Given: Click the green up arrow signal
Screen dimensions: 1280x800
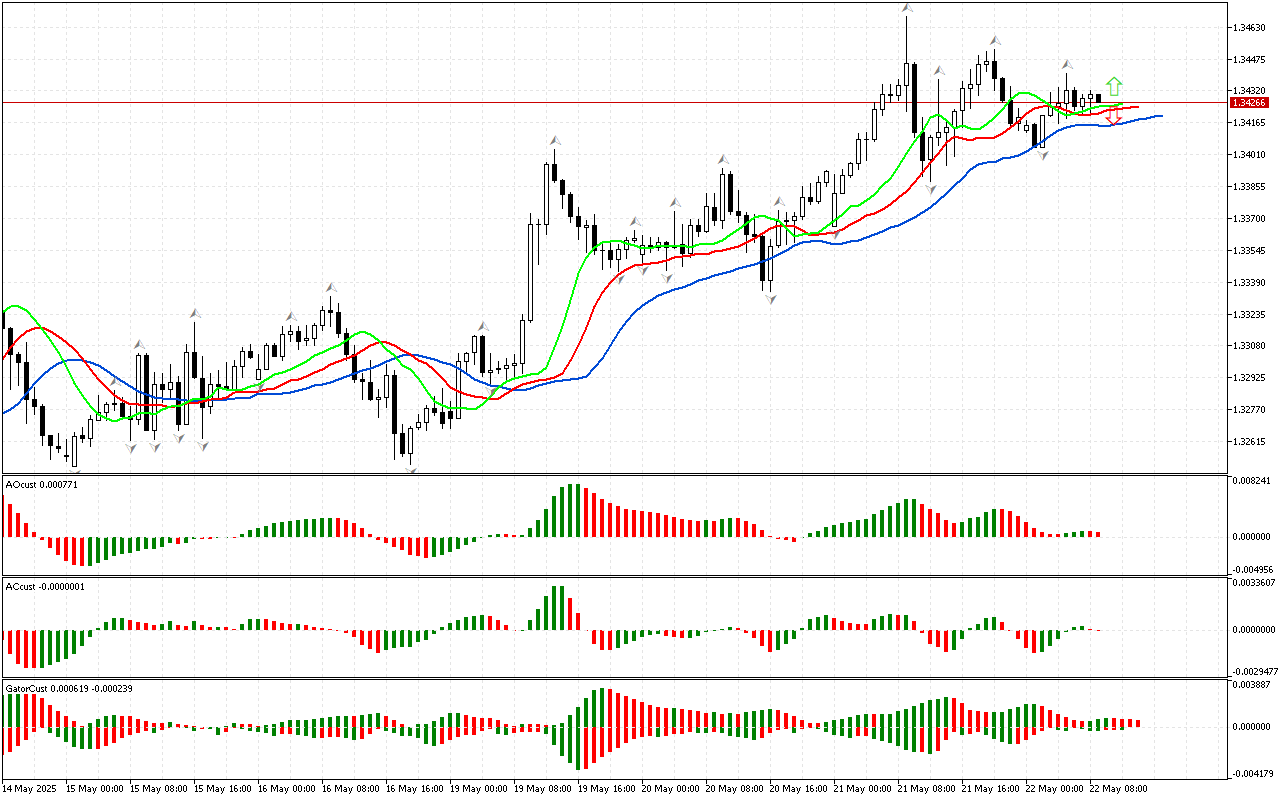Looking at the screenshot, I should [x=1114, y=86].
